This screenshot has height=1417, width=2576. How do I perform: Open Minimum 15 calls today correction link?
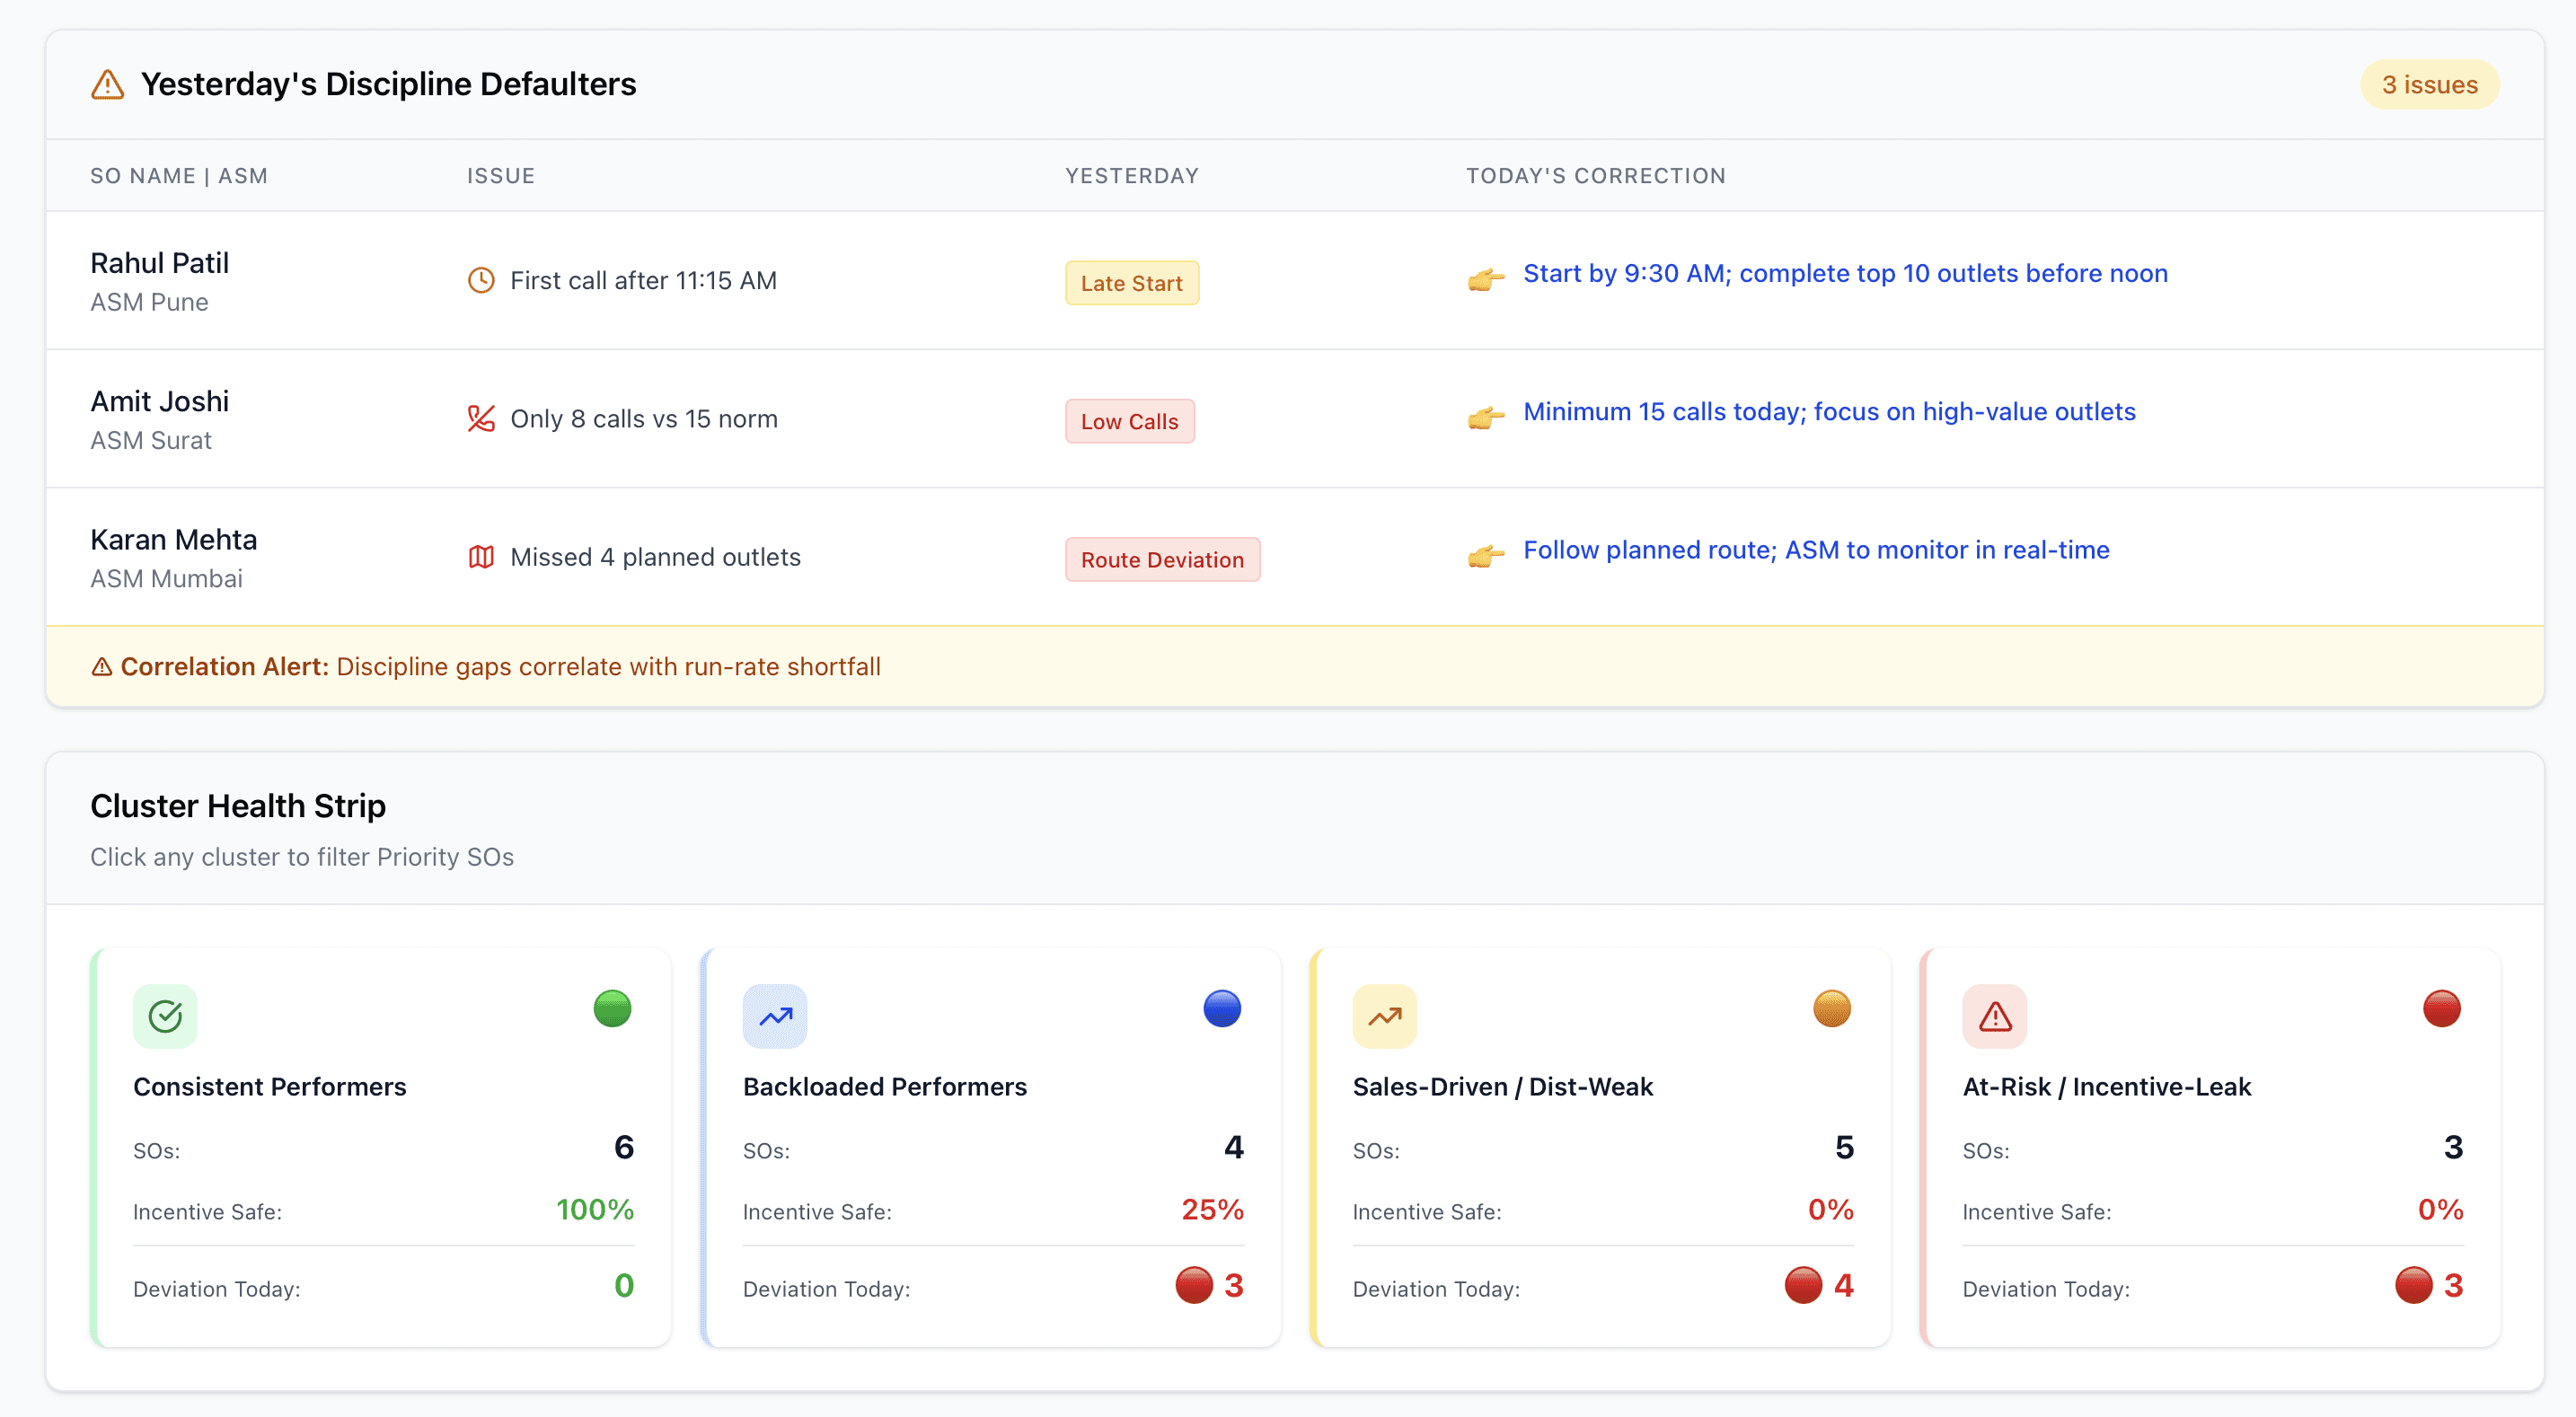1828,412
